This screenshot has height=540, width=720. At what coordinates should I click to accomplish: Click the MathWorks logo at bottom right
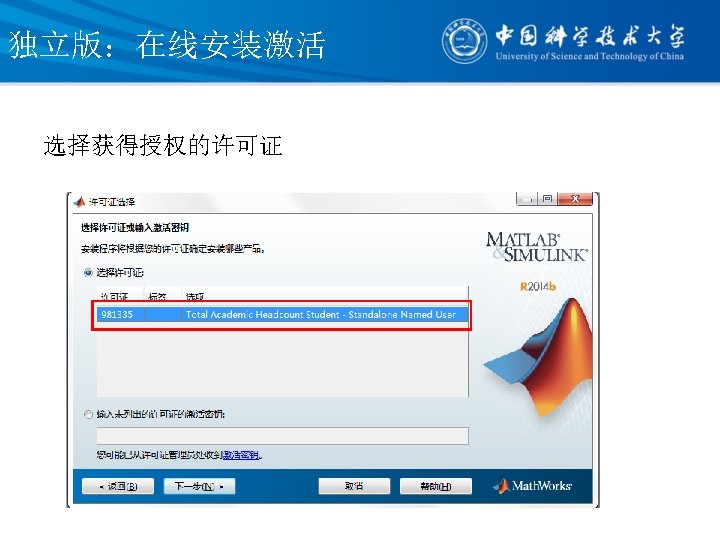[533, 486]
